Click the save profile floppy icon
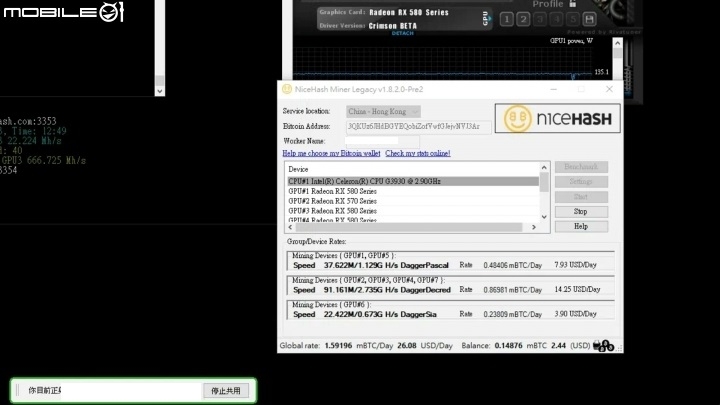The width and height of the screenshot is (720, 405). (590, 19)
